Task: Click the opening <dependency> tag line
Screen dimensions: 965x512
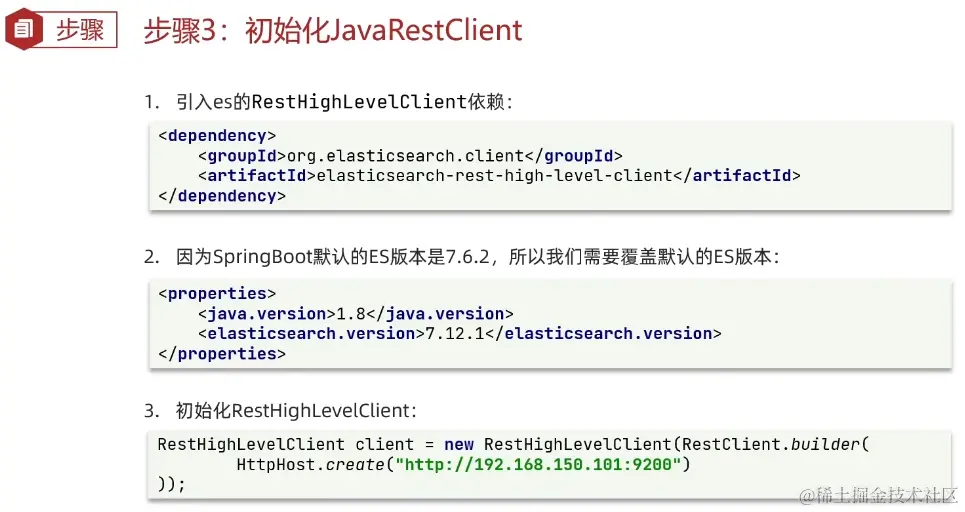Action: (x=217, y=135)
